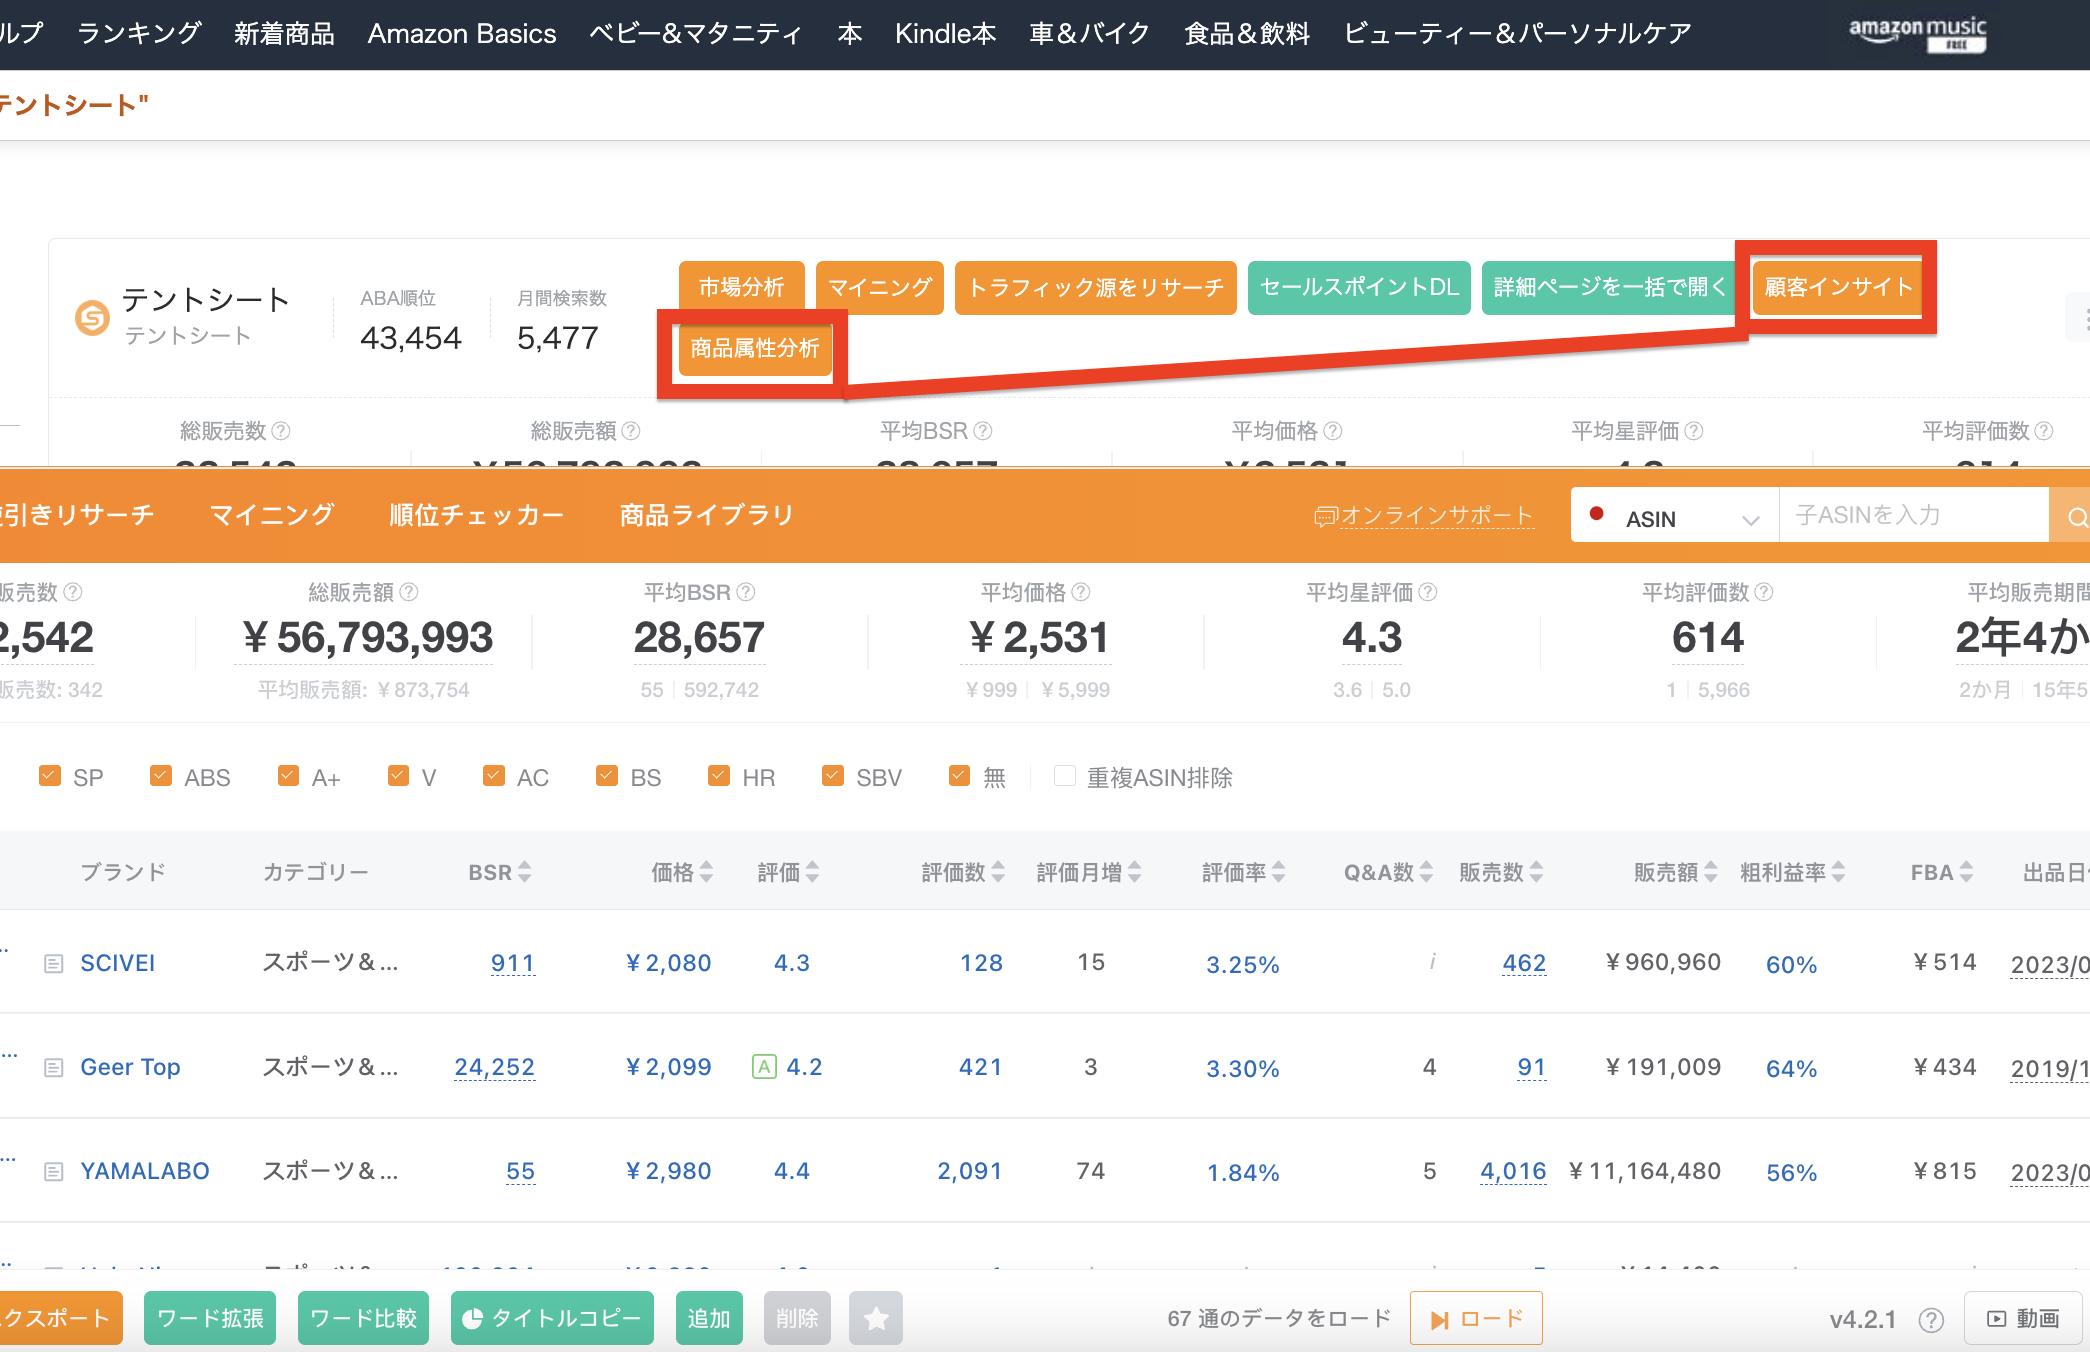Click the green A badge in Geer Top row
Screen dimensions: 2090x1352
coord(764,1067)
